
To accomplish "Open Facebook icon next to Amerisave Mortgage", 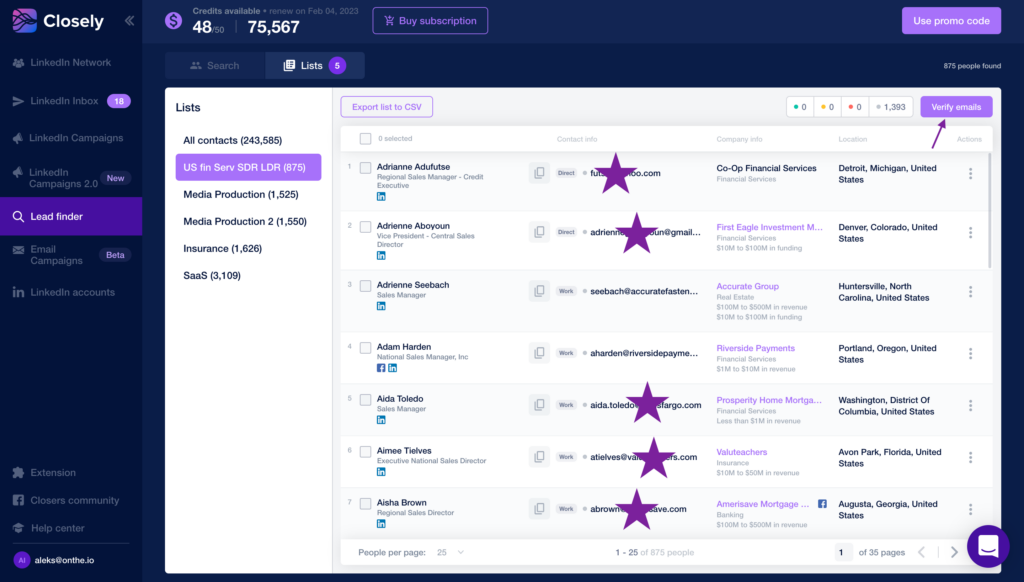I will [x=822, y=504].
